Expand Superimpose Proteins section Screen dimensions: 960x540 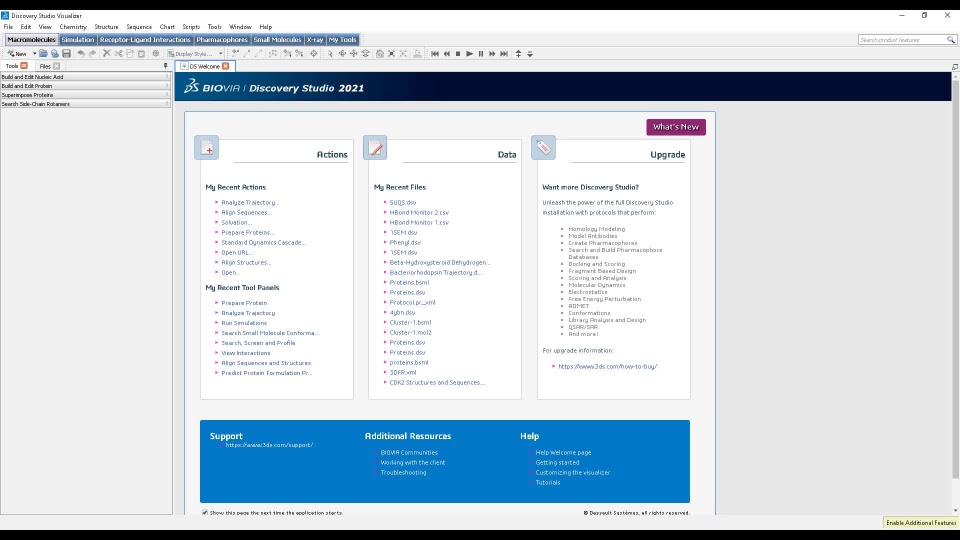tap(85, 95)
